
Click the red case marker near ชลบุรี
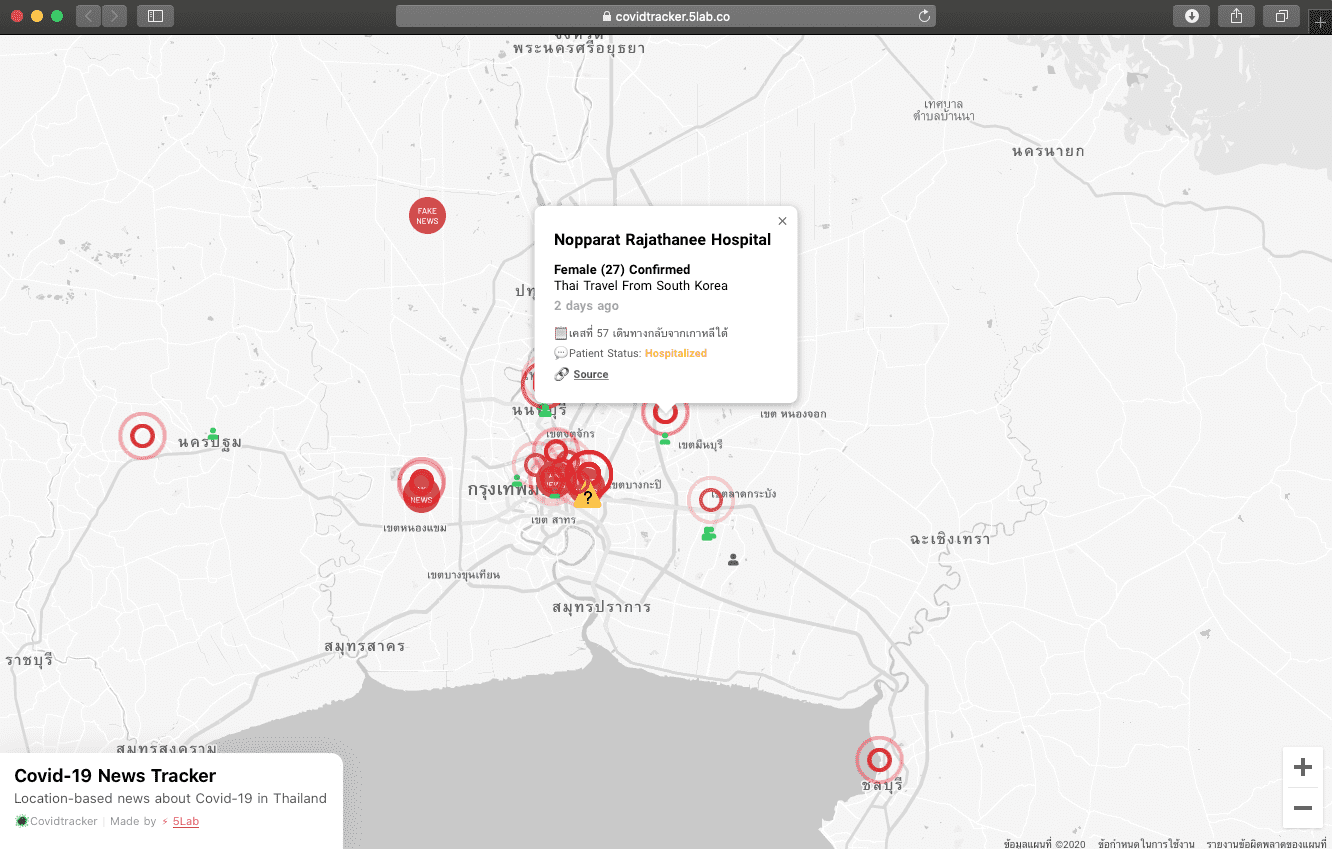pyautogui.click(x=879, y=758)
